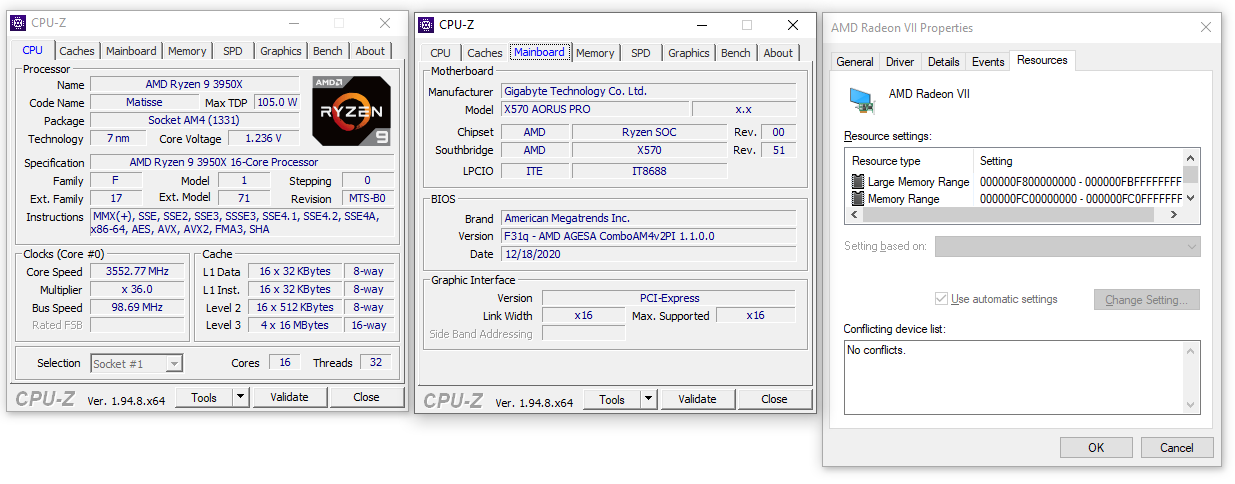Image resolution: width=1235 pixels, height=484 pixels.
Task: Open Tools dropdown arrow in left CPU-Z window
Action: coord(240,397)
